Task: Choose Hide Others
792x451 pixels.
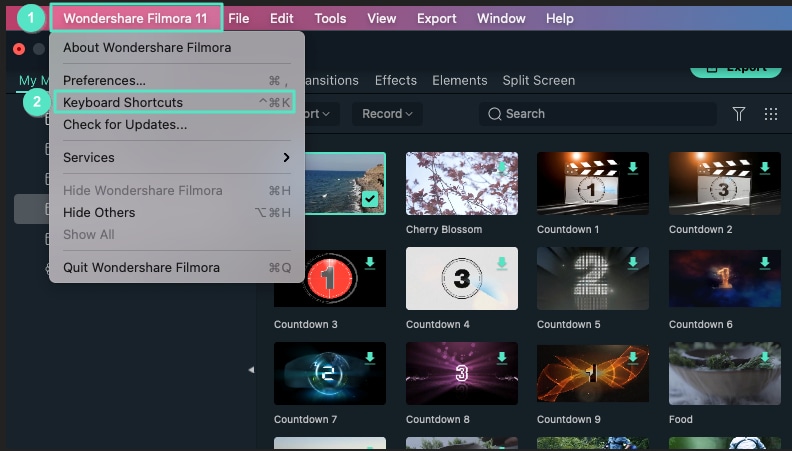Action: 177,213
